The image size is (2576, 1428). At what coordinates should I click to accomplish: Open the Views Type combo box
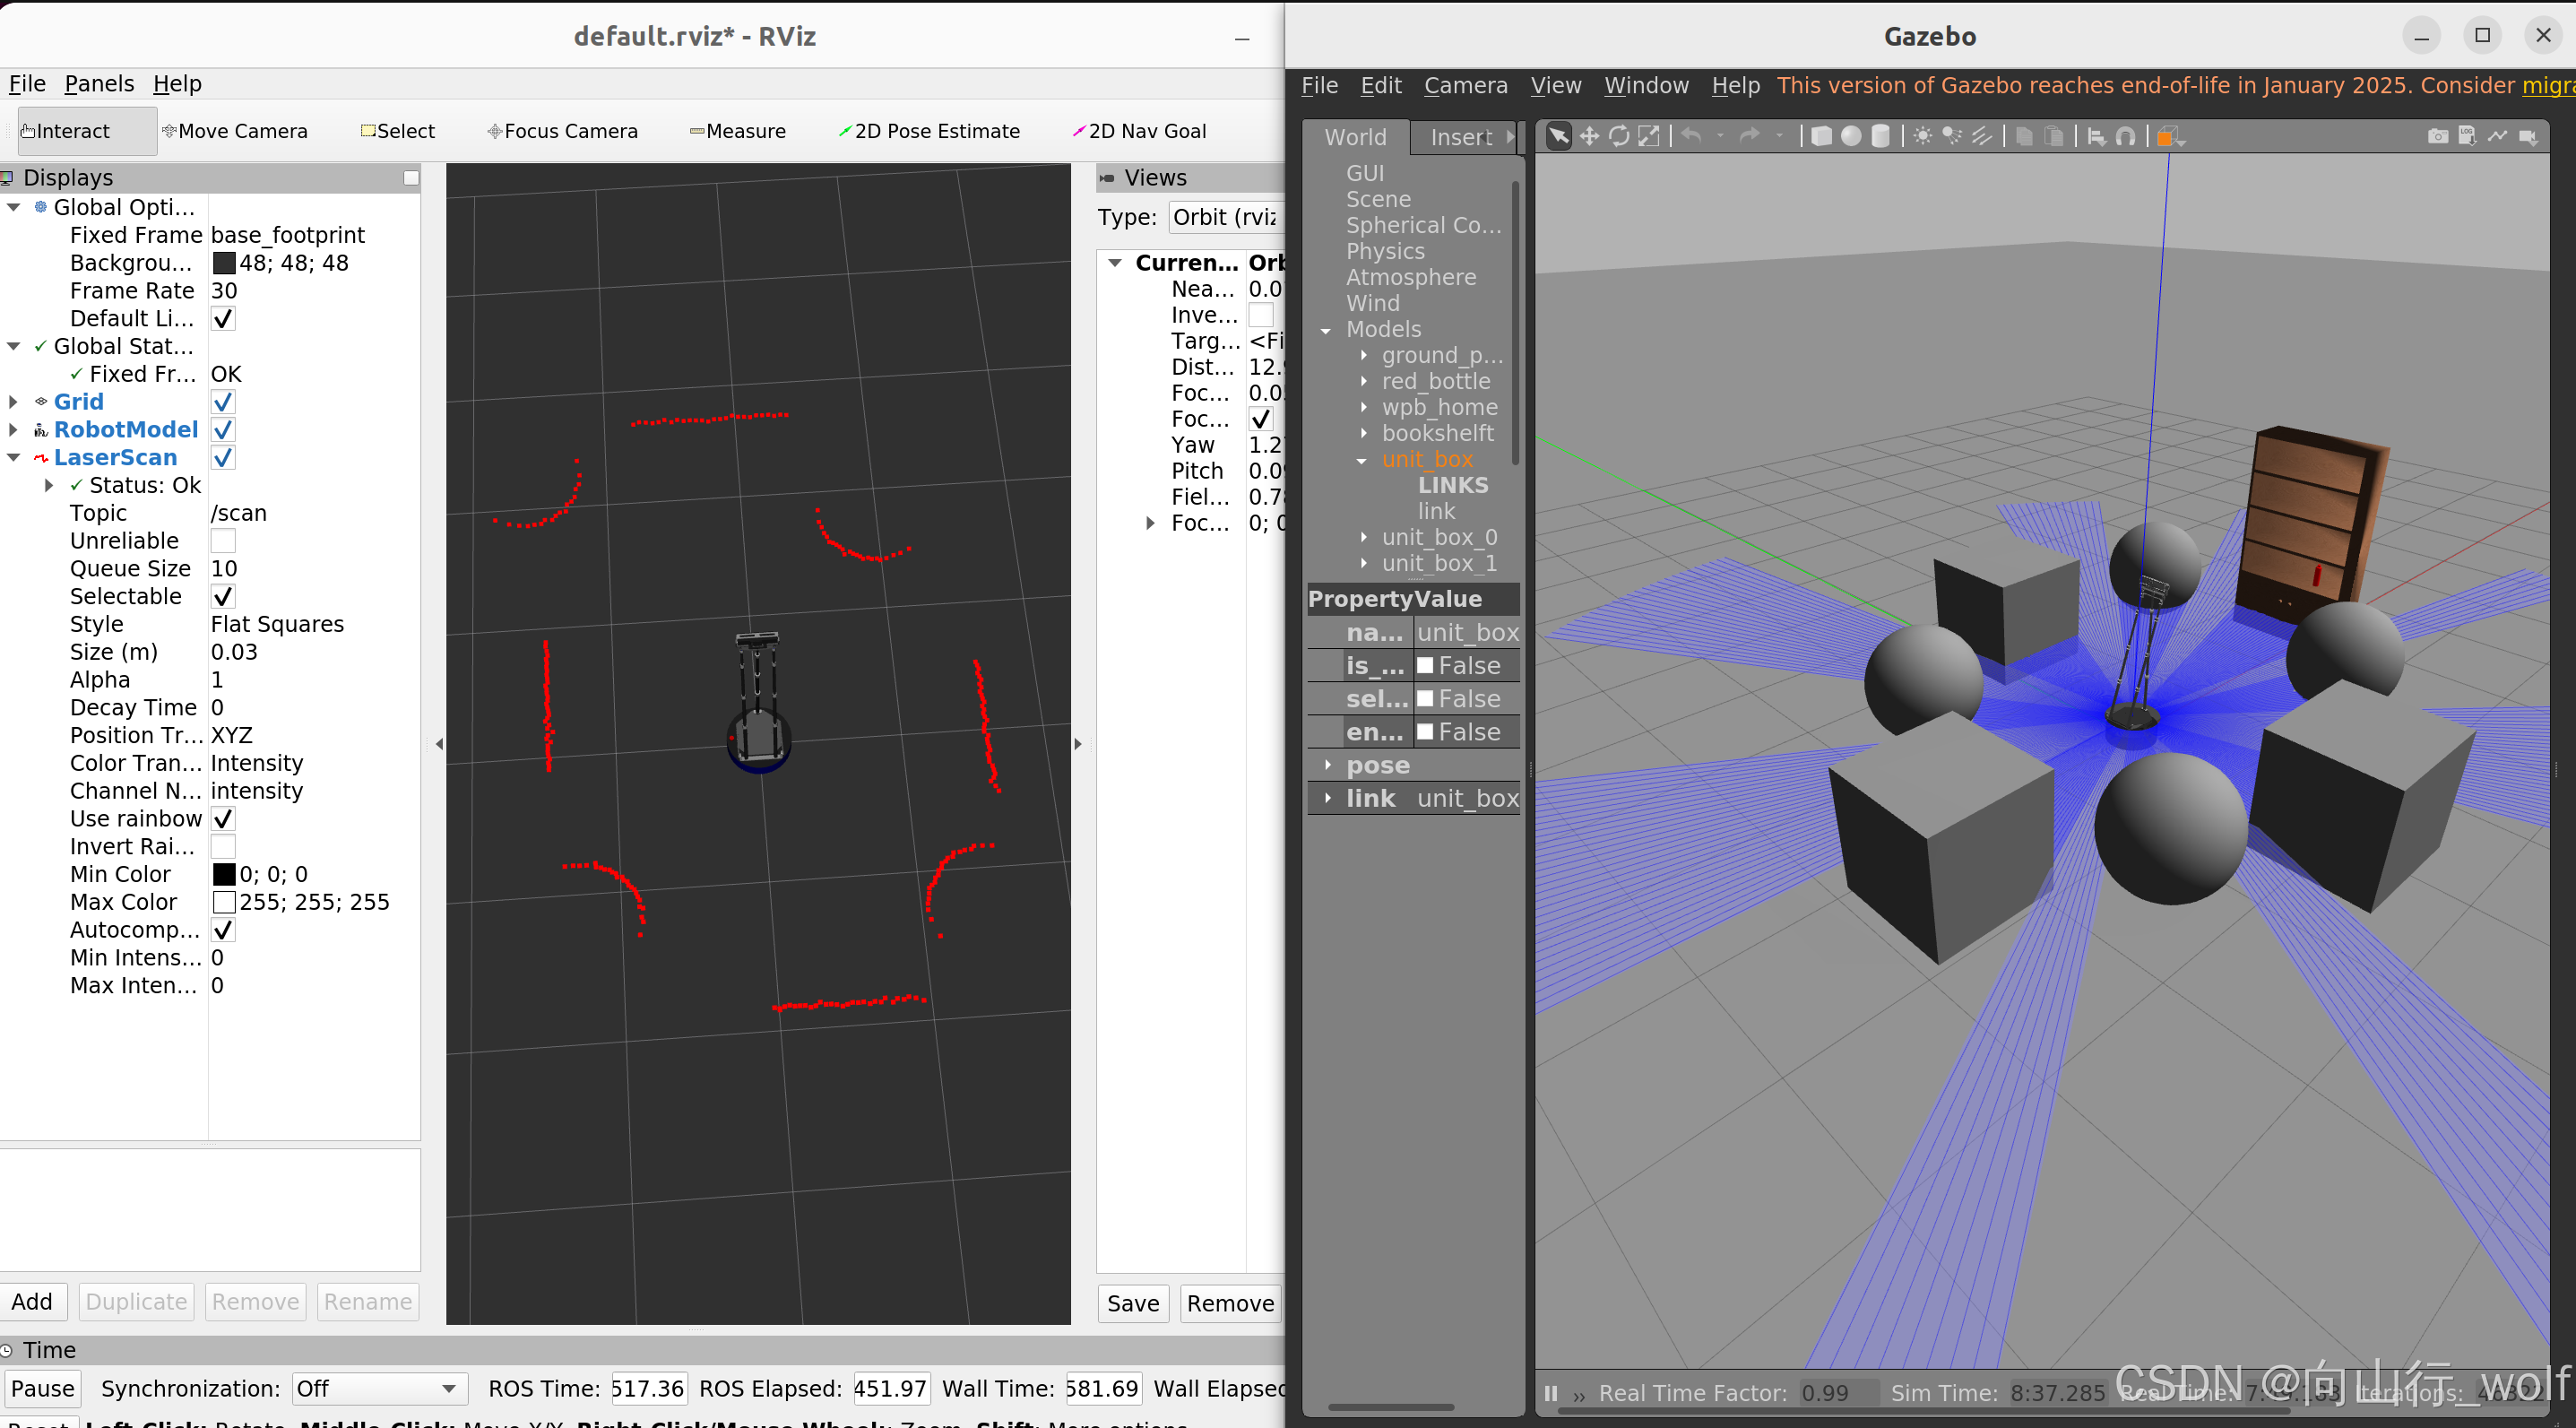[x=1227, y=218]
